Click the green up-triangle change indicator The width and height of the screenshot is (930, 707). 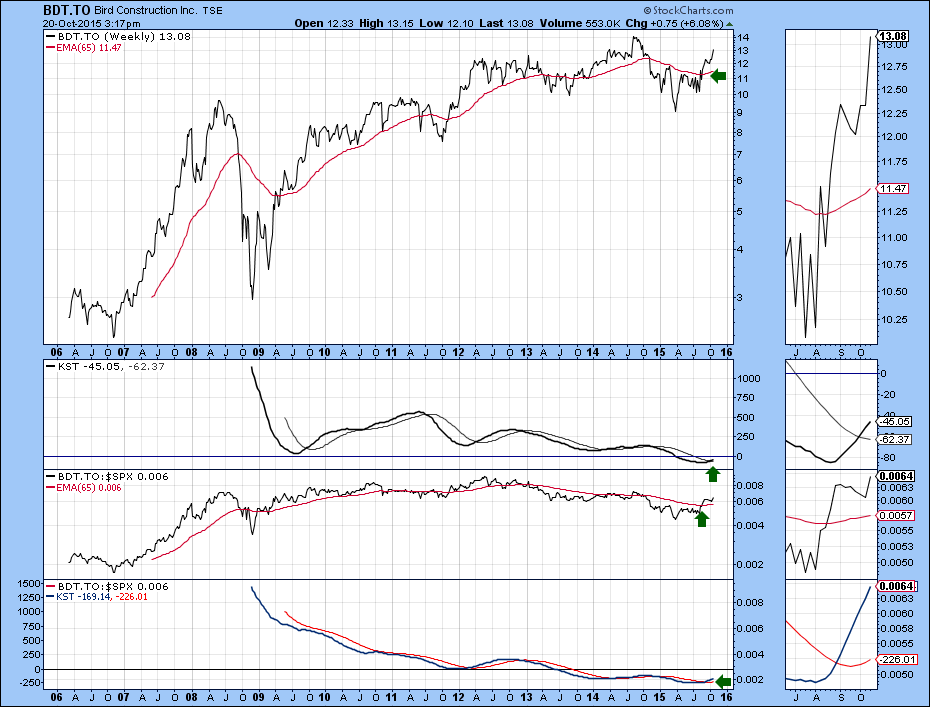pyautogui.click(x=729, y=24)
